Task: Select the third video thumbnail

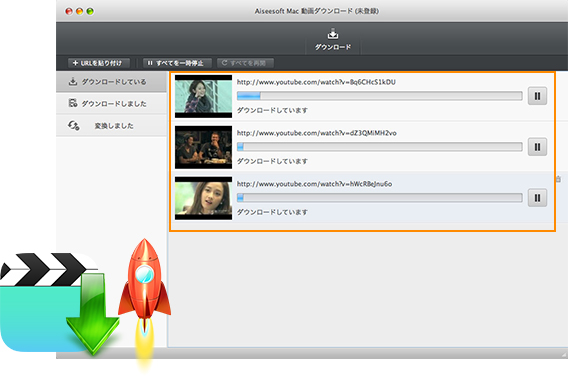Action: [x=204, y=199]
